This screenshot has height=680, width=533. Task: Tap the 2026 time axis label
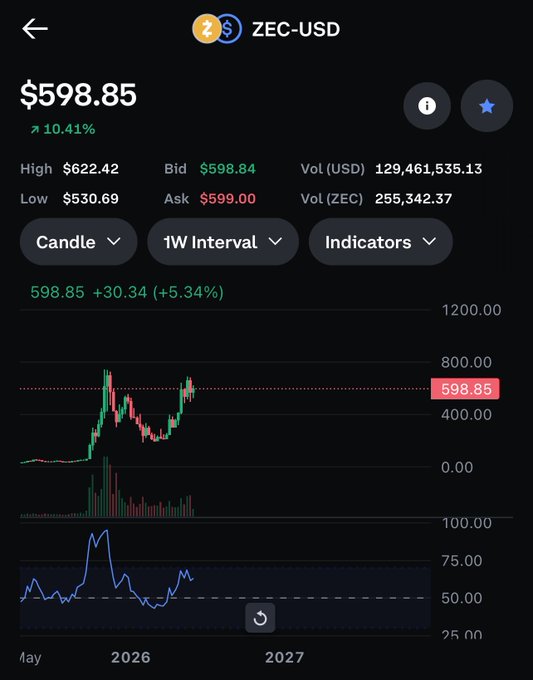click(131, 657)
